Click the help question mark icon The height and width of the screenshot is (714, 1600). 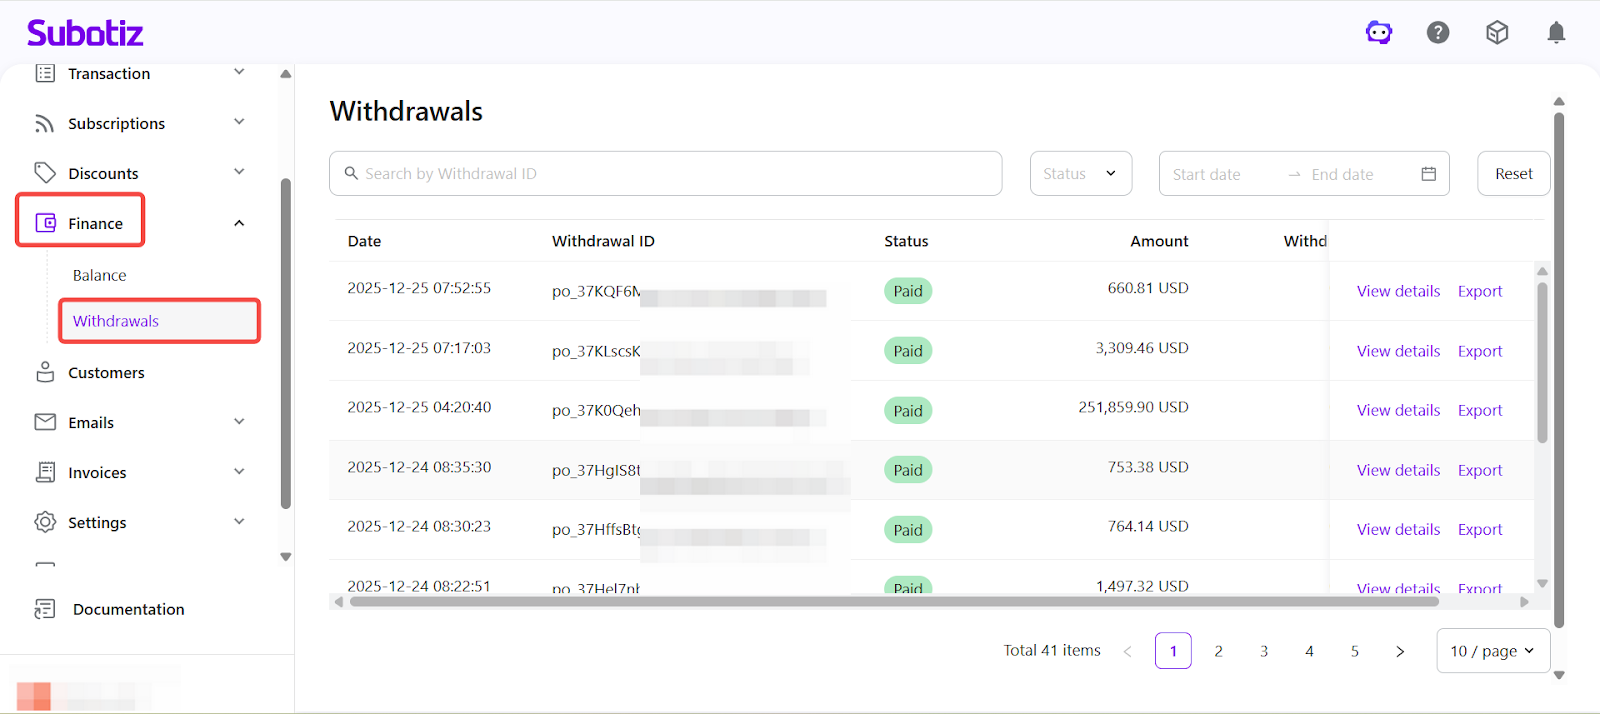coord(1438,33)
